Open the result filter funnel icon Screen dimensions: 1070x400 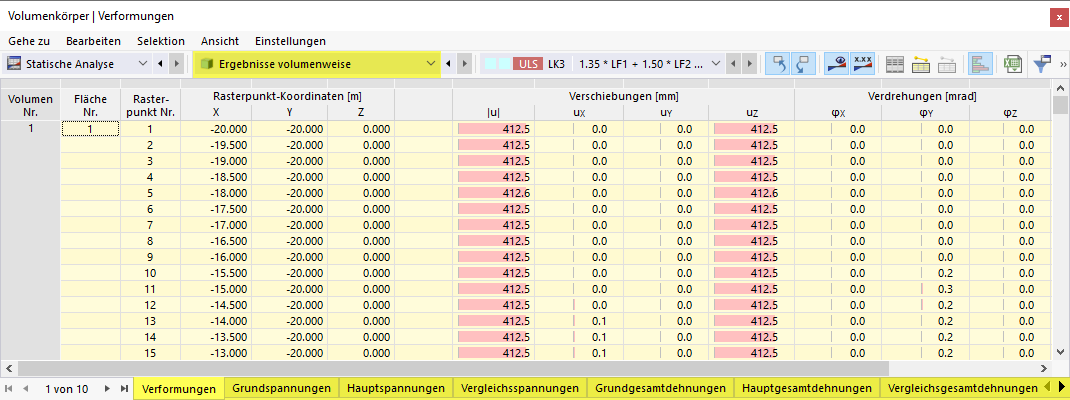click(x=1041, y=64)
